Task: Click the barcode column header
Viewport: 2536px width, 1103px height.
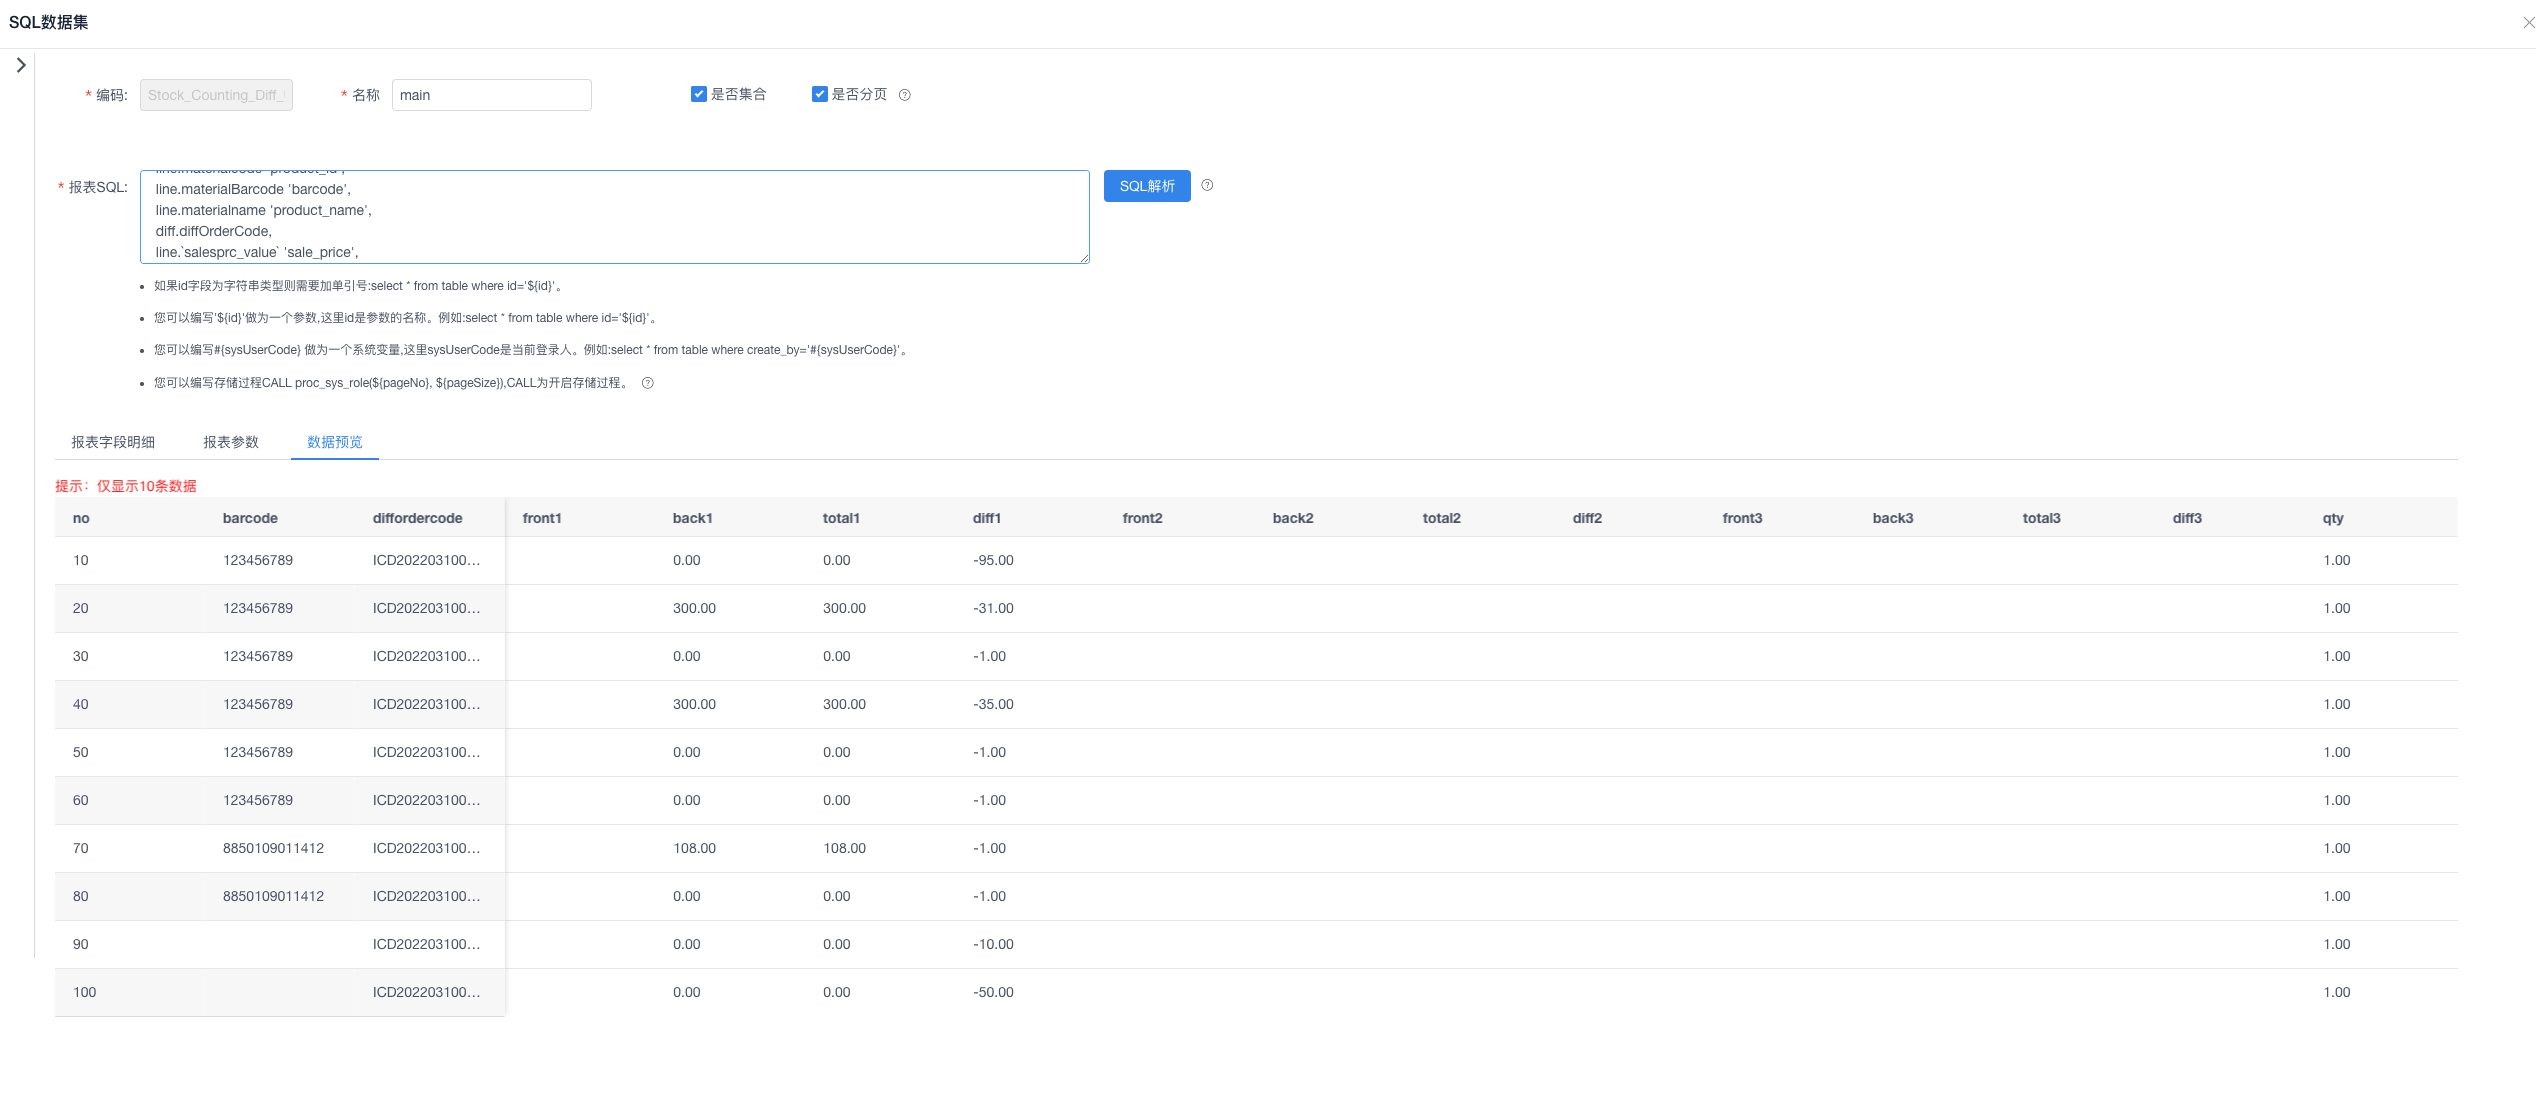Action: pyautogui.click(x=250, y=518)
